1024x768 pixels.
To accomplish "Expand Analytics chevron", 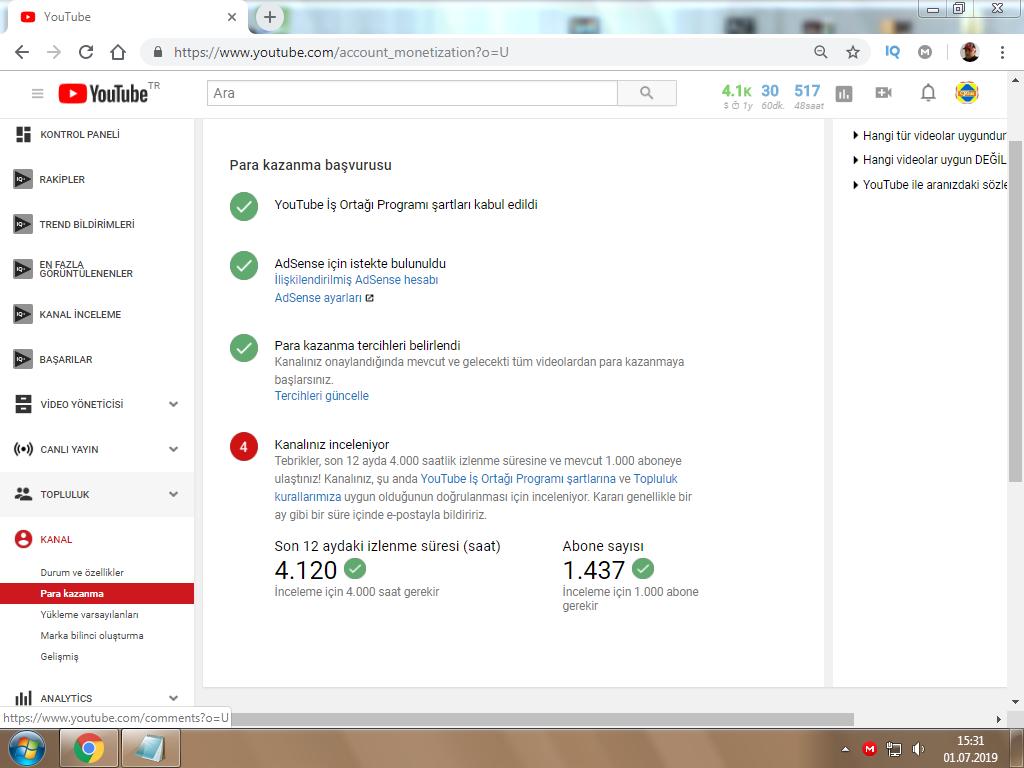I will [x=173, y=698].
